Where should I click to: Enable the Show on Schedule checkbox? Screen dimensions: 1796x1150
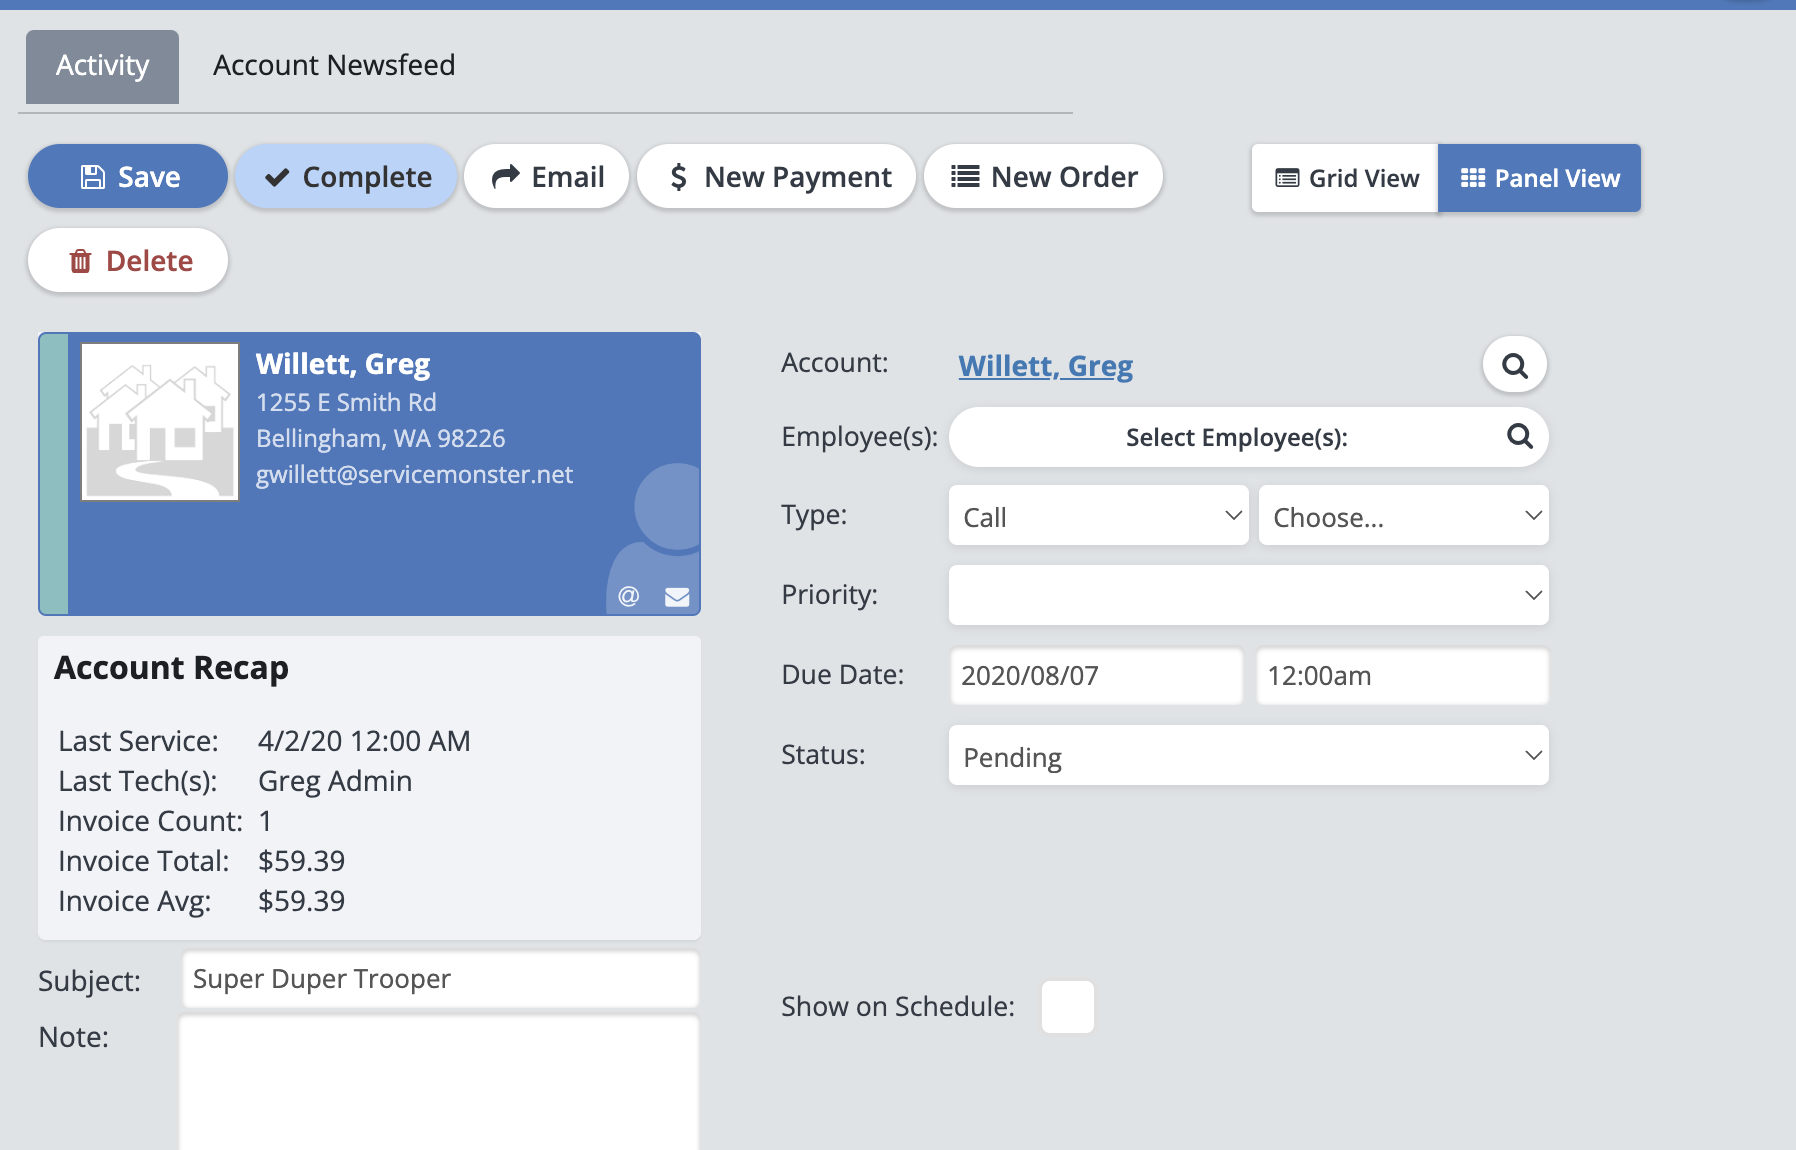(1067, 1006)
